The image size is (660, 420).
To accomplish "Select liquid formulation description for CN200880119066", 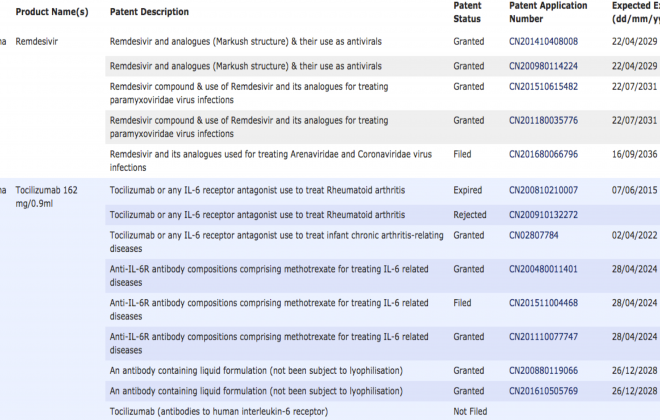I will pyautogui.click(x=256, y=371).
